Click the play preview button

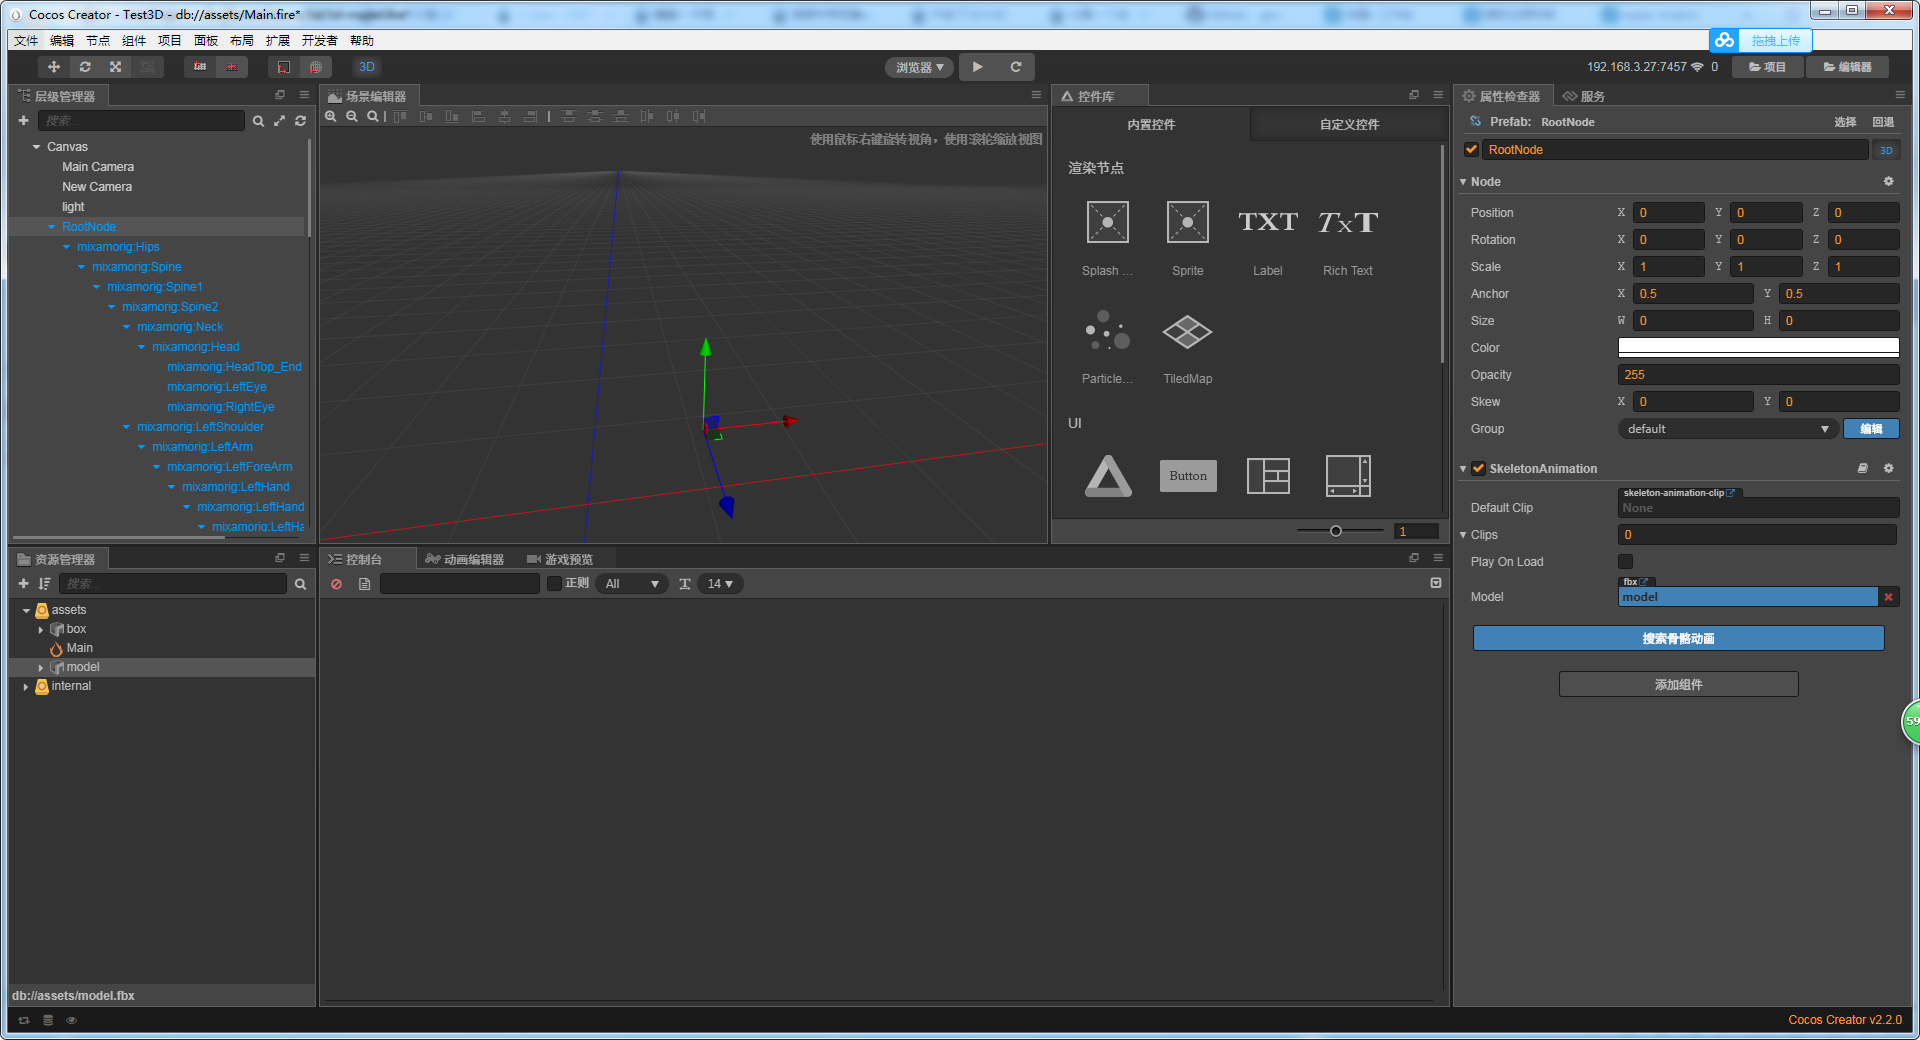[x=977, y=67]
